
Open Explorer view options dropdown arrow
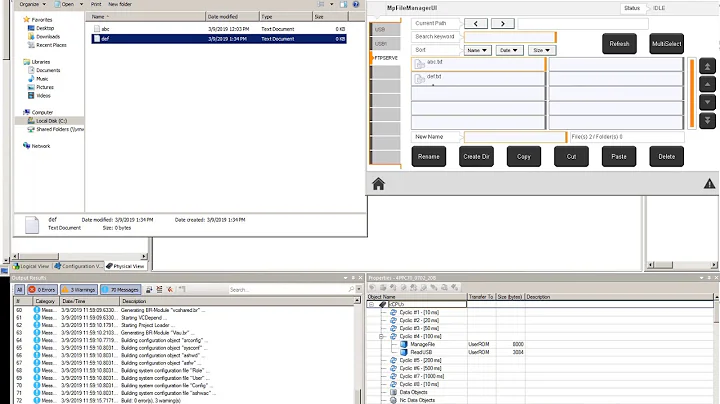coord(332,4)
